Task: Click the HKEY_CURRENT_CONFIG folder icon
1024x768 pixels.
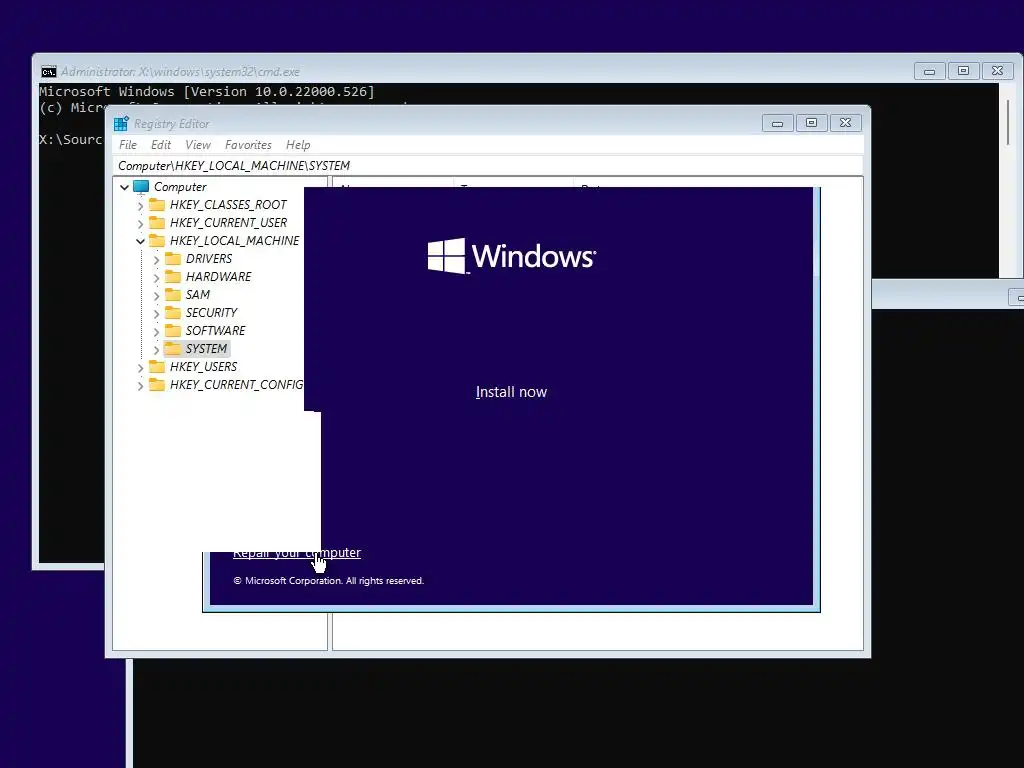Action: [157, 385]
